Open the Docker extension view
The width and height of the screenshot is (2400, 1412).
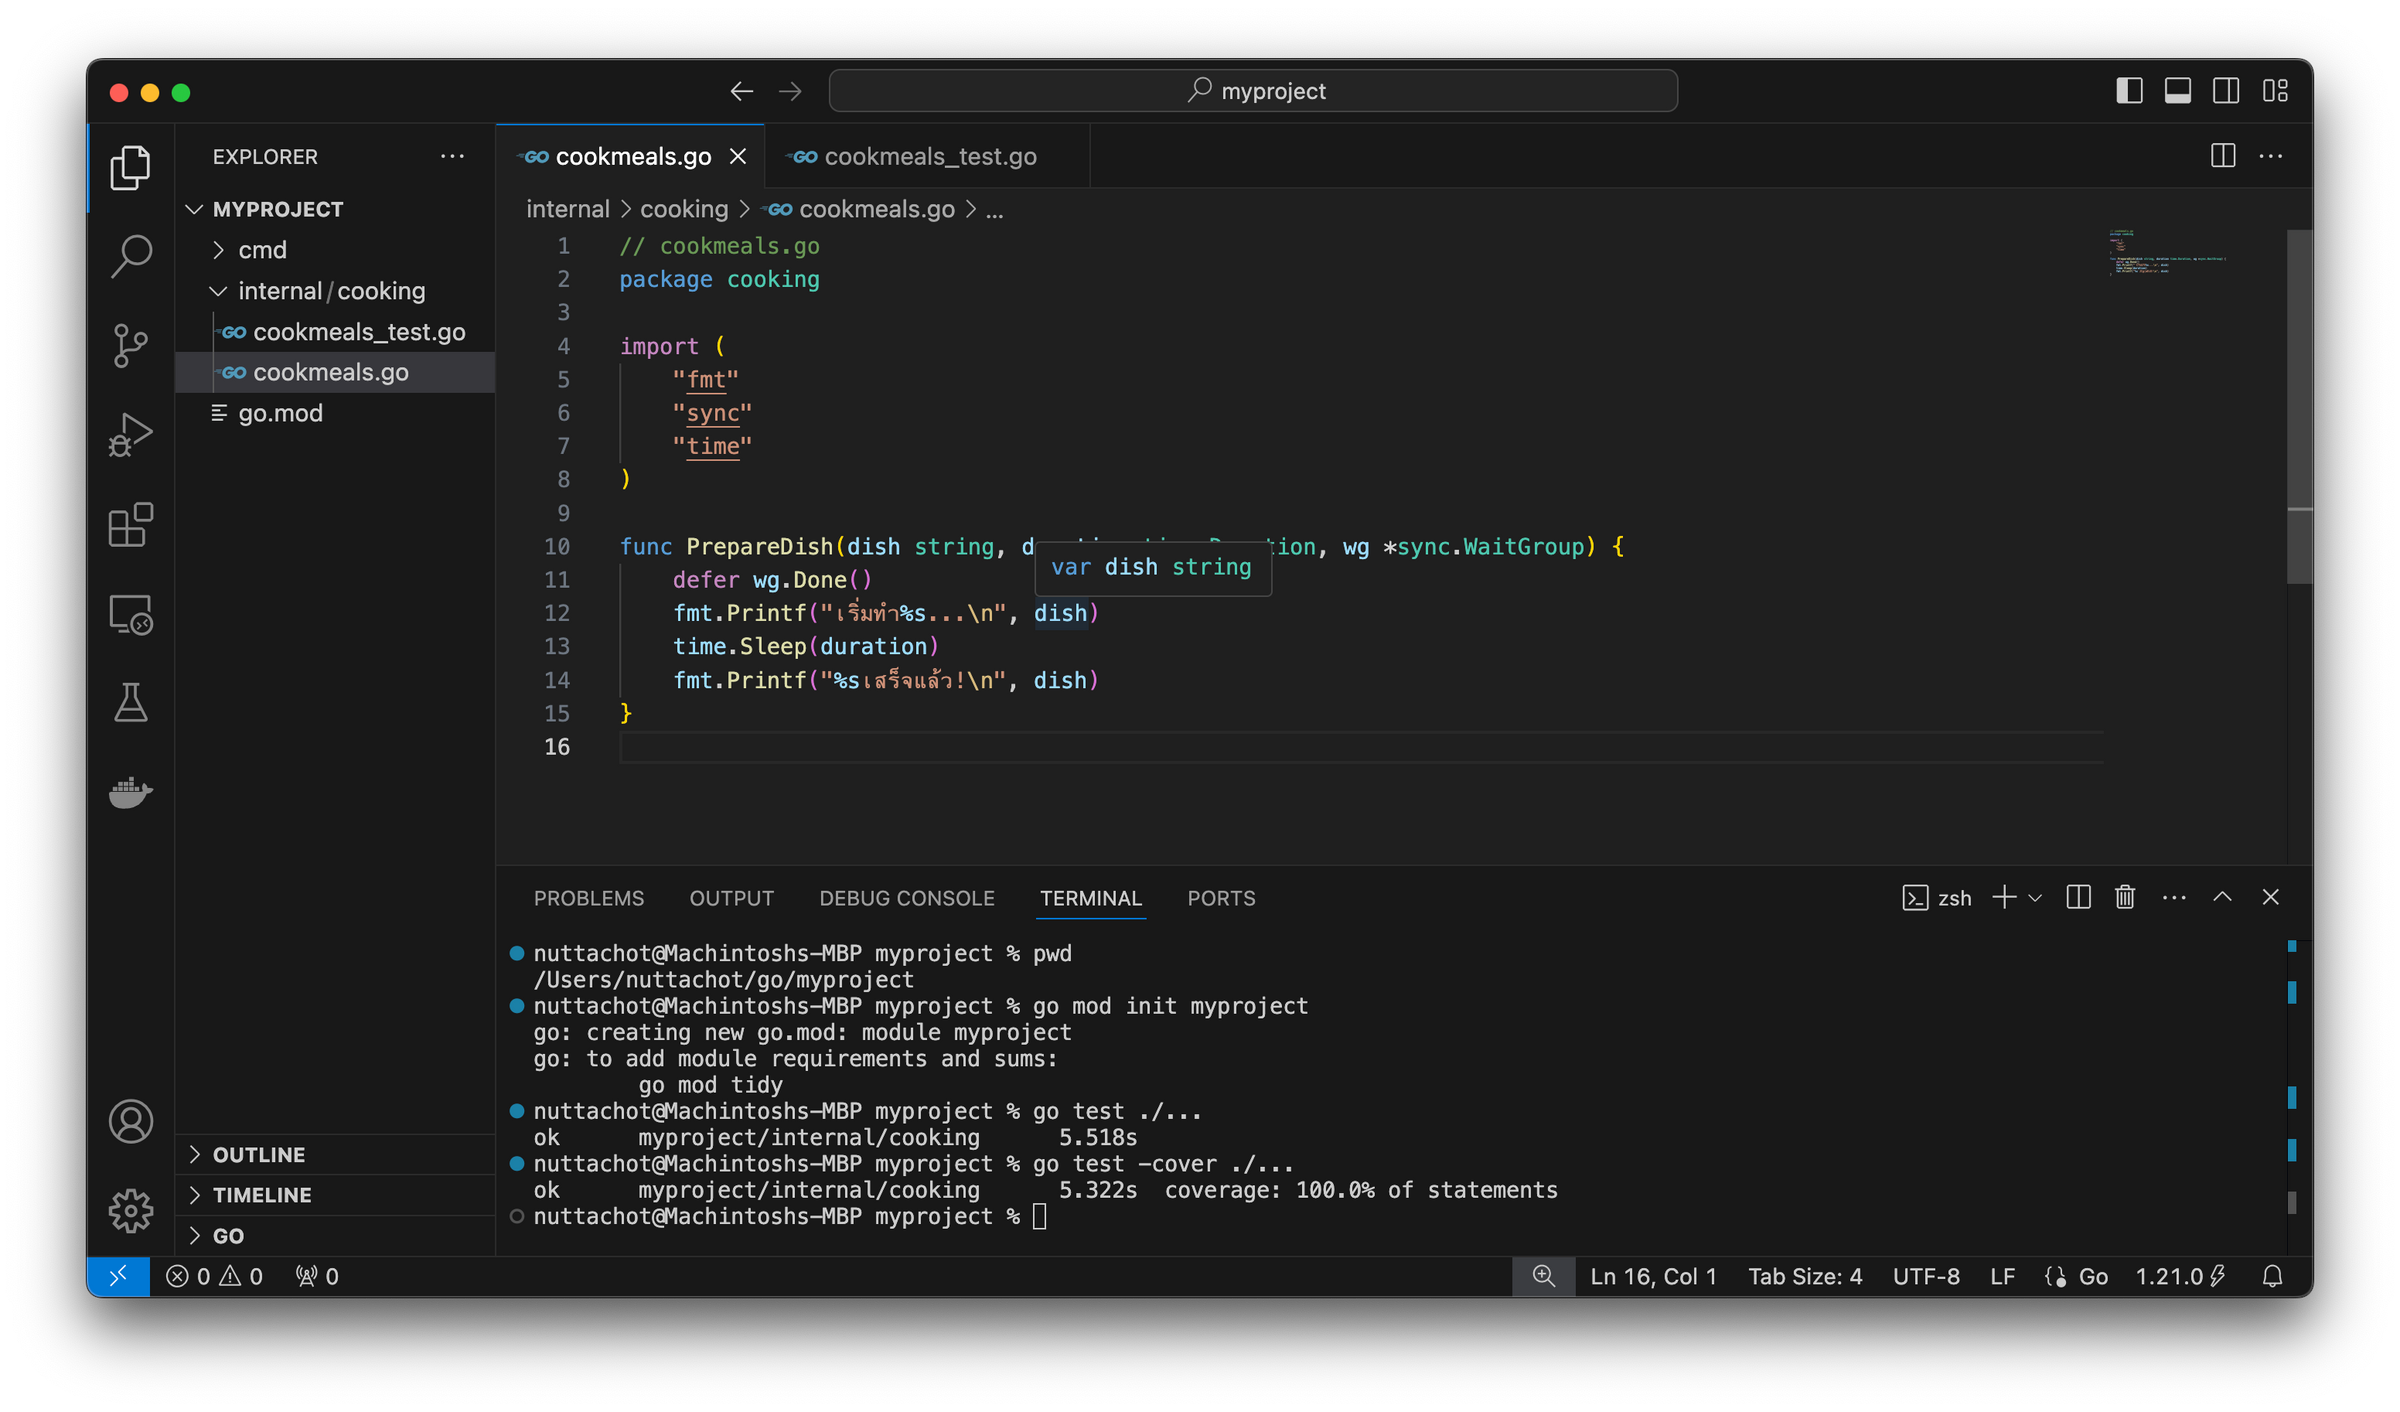tap(130, 792)
